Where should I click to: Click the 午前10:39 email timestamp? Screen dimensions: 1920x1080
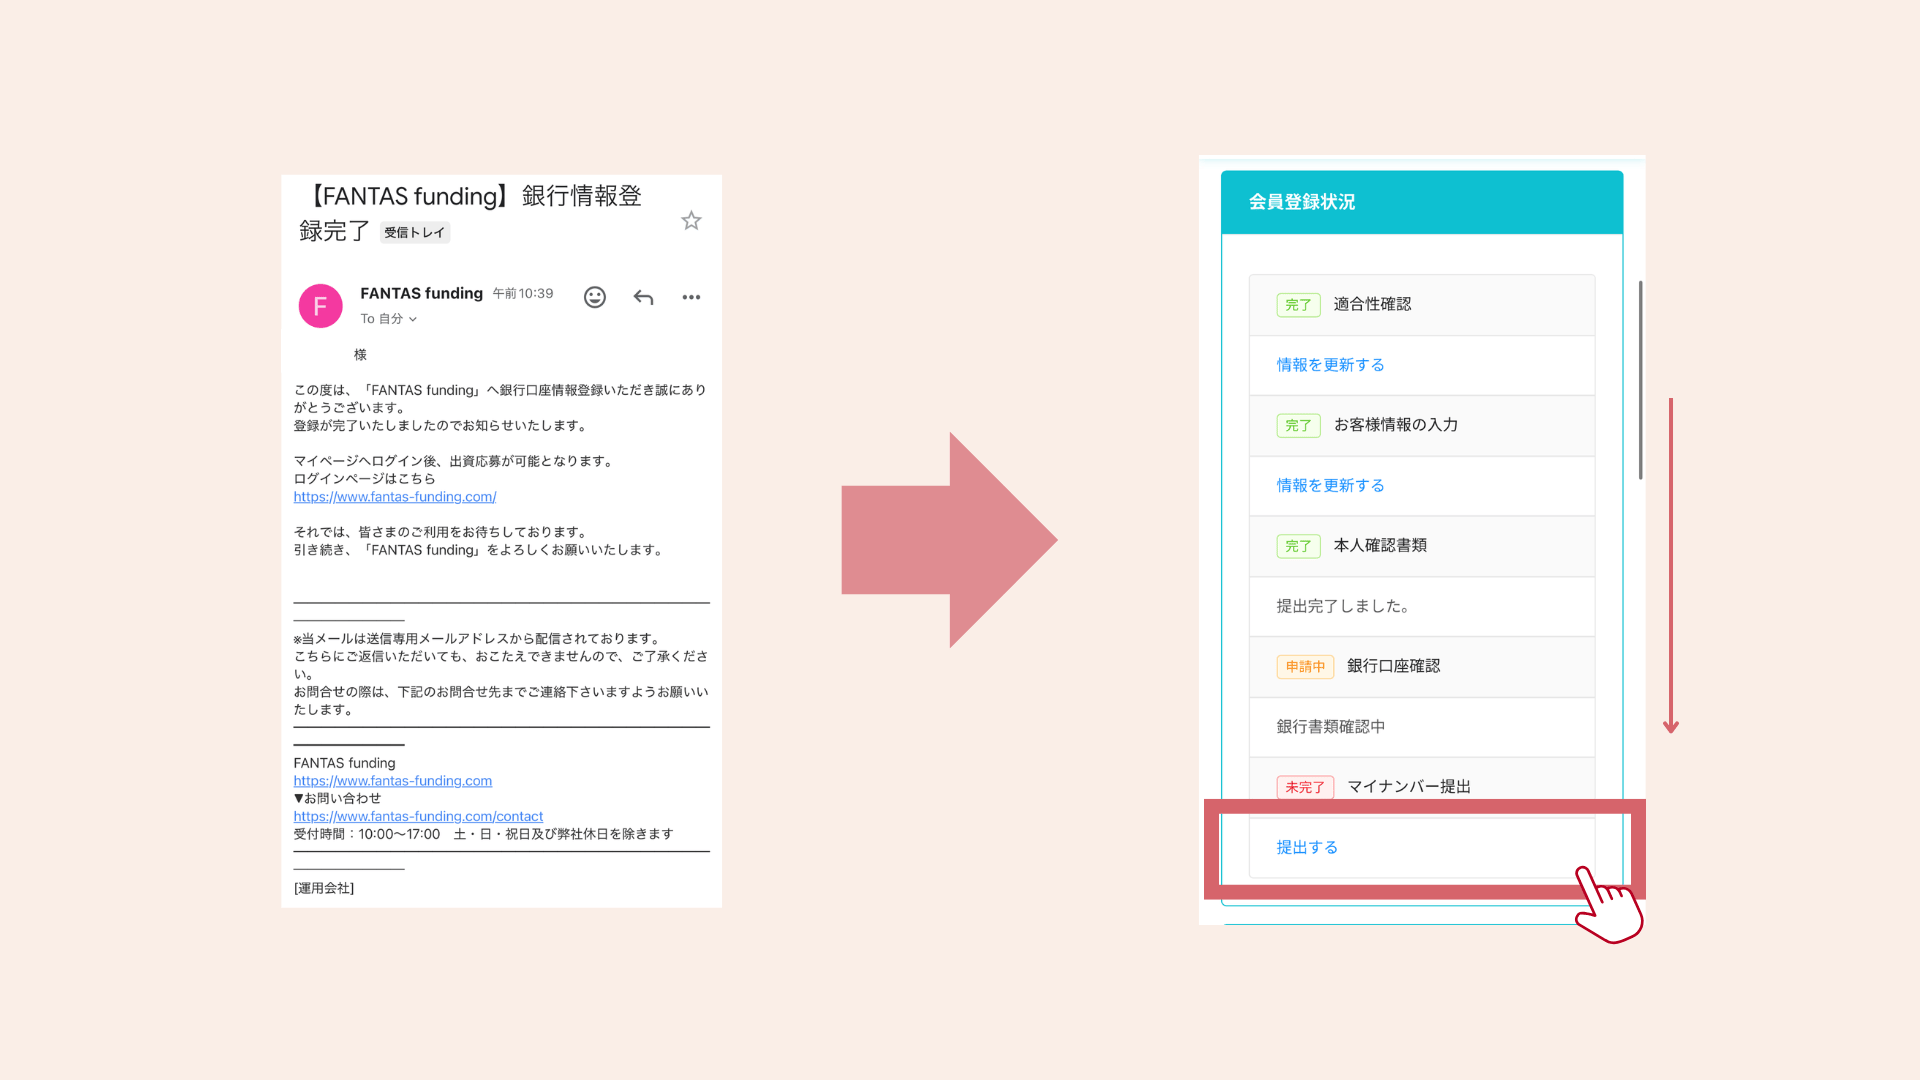pyautogui.click(x=522, y=293)
